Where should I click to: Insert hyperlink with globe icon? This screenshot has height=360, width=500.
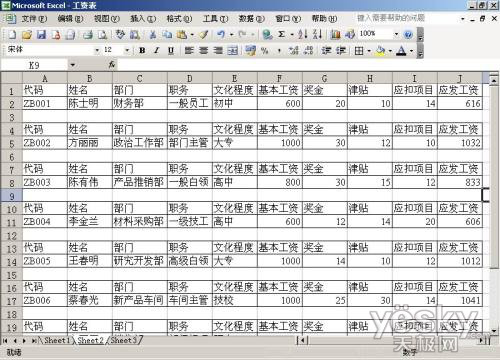click(x=267, y=35)
